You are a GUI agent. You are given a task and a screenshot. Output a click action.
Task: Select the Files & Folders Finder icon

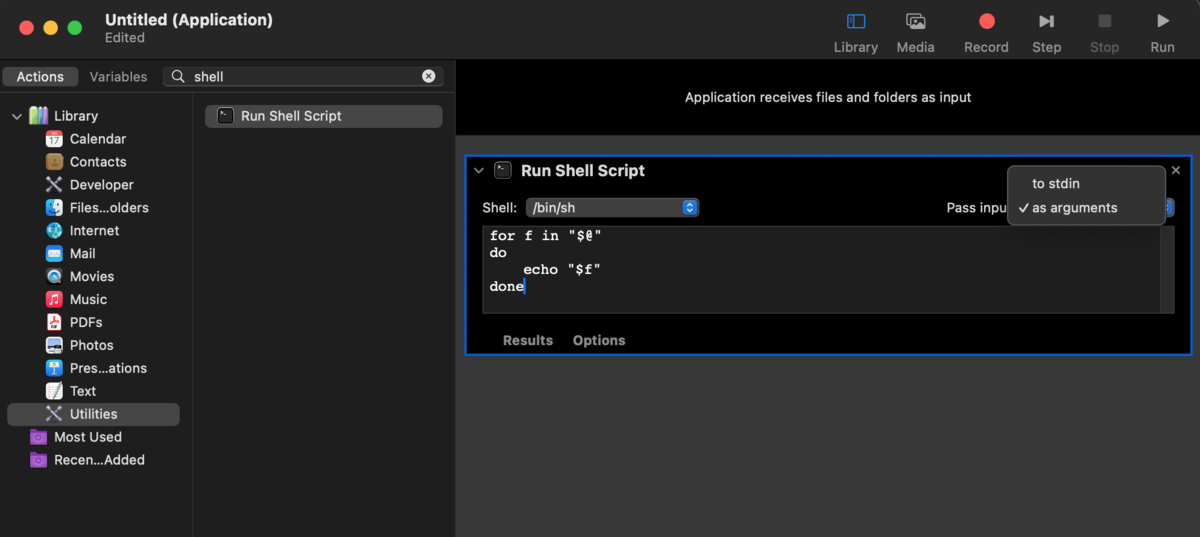pos(54,208)
